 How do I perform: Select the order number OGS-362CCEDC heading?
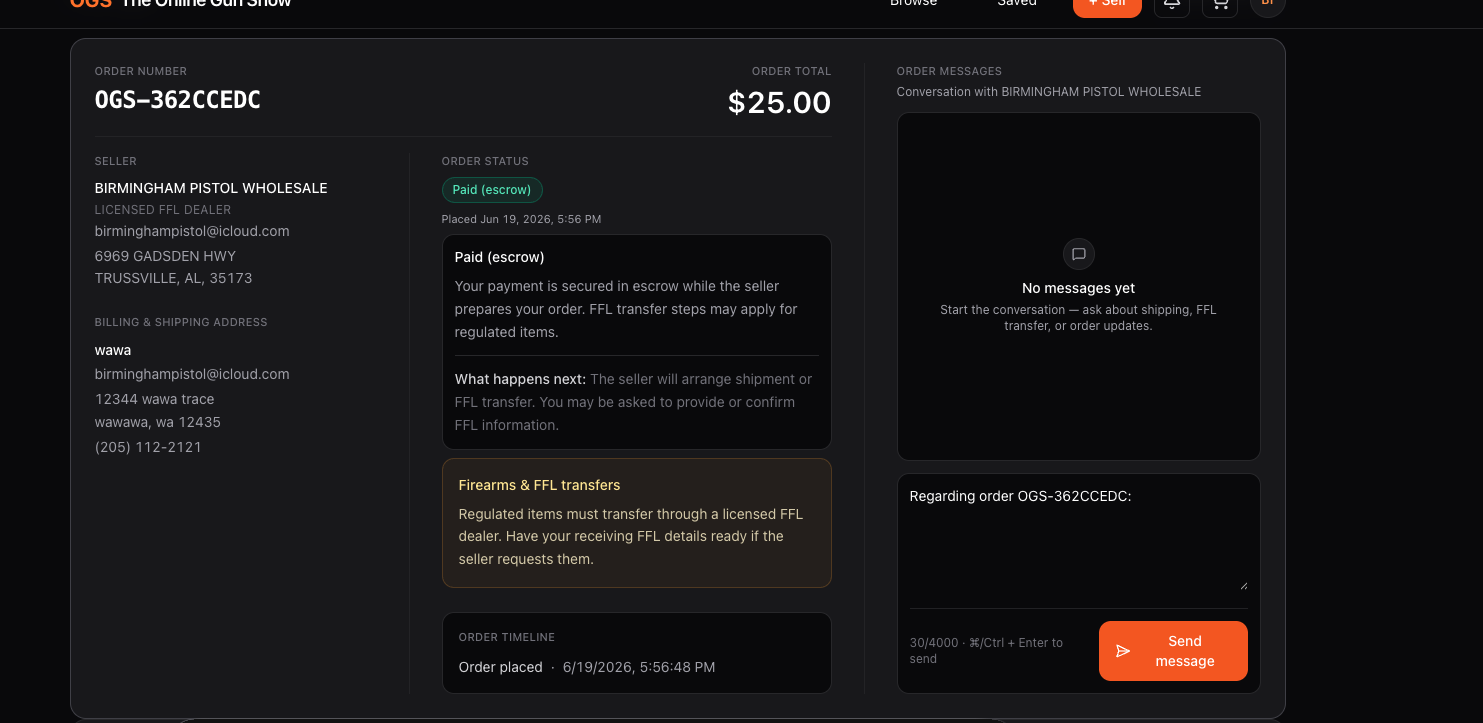click(x=178, y=100)
